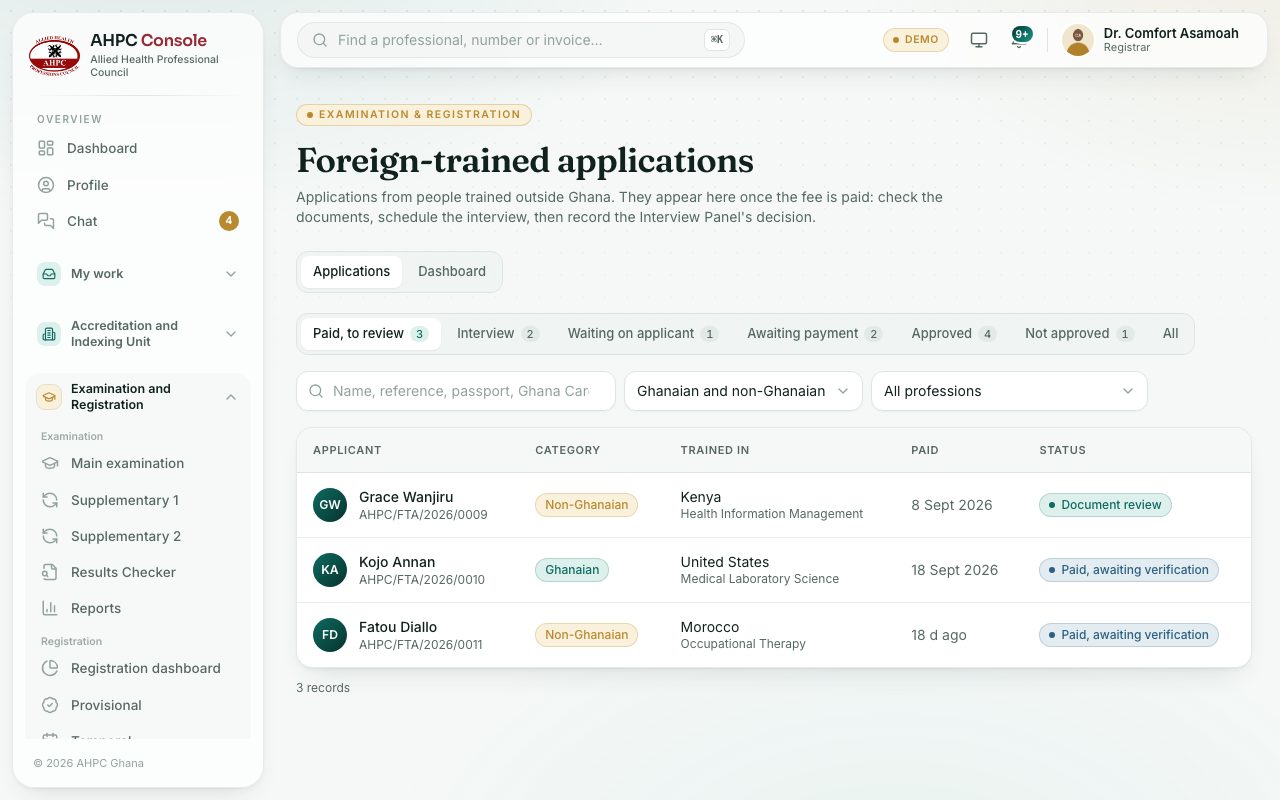
Task: Click Dr. Comfort Asamoah's avatar
Action: (1078, 40)
